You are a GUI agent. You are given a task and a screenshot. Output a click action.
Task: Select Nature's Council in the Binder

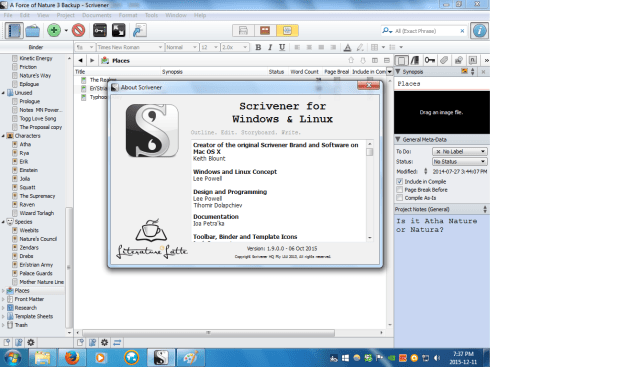click(38, 239)
